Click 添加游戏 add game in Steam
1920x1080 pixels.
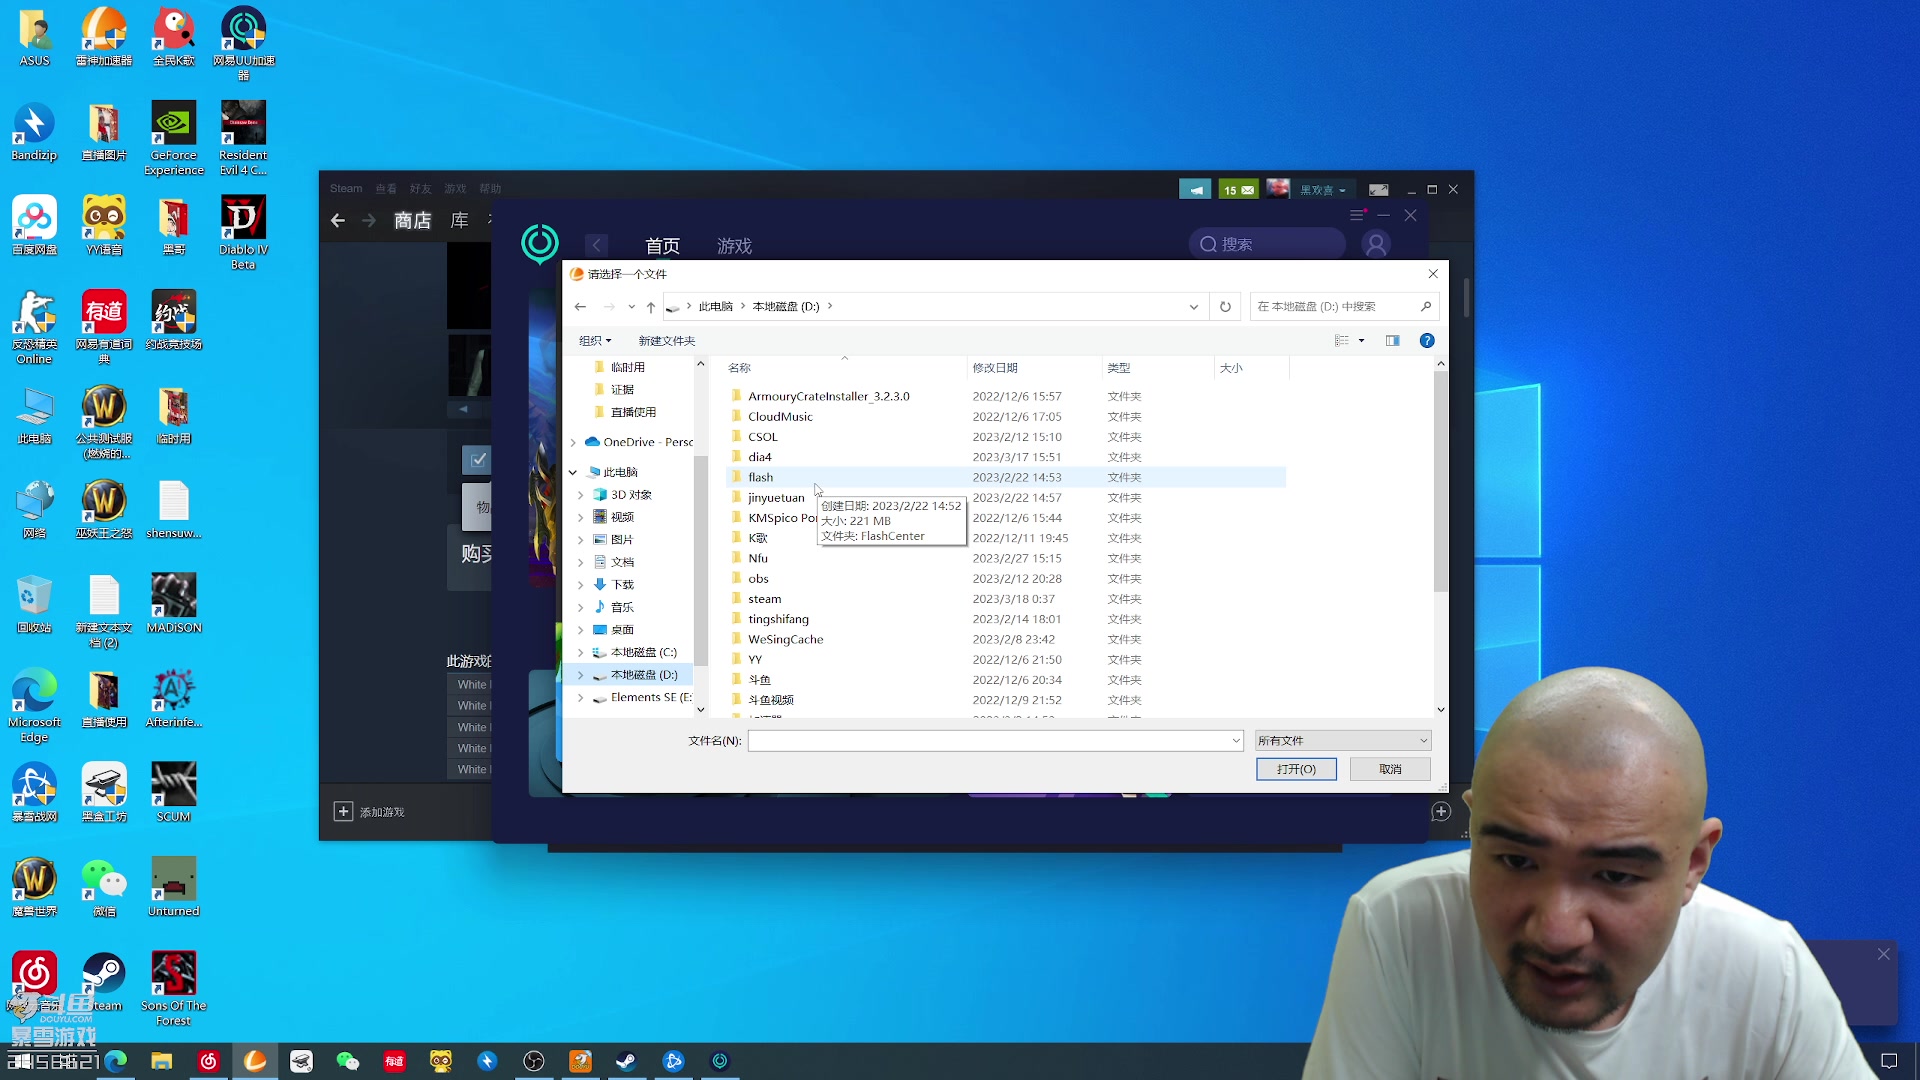pyautogui.click(x=369, y=812)
